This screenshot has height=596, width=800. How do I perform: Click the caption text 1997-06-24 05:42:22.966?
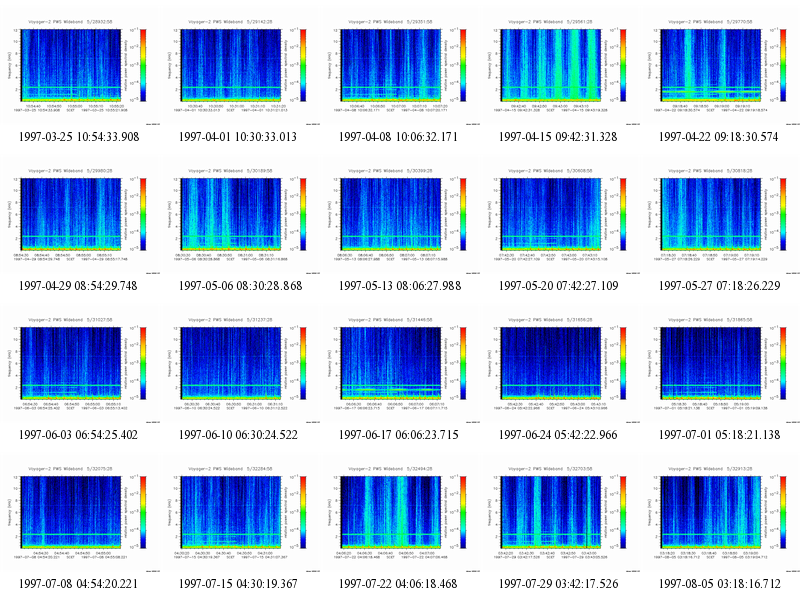(558, 435)
